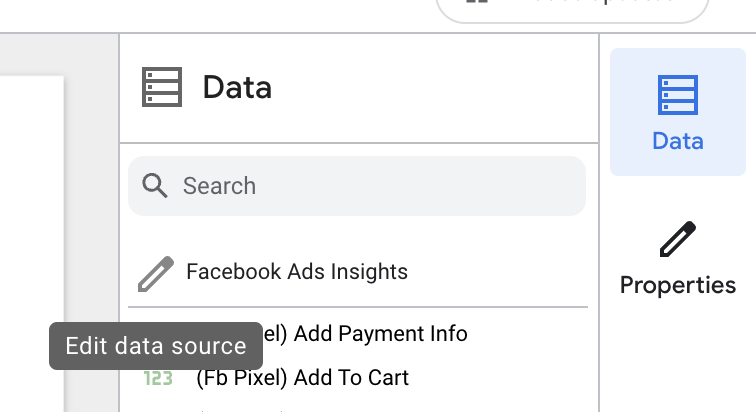Click the blue Data text label
756x412 pixels.
(x=677, y=141)
